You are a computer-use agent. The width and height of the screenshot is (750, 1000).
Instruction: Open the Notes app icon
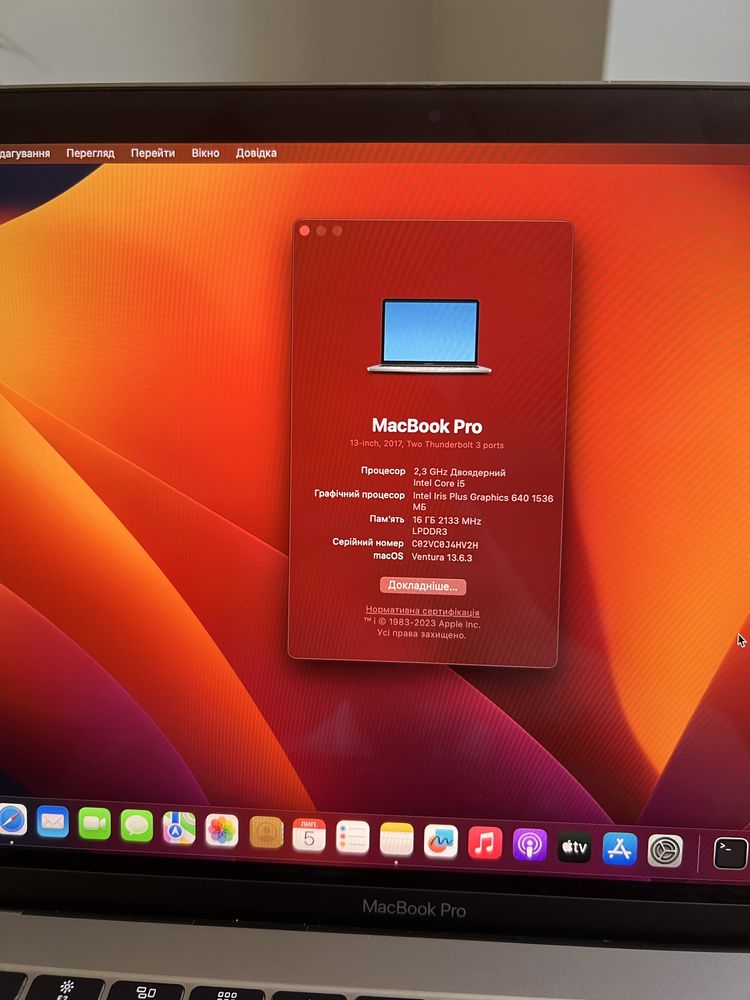[x=397, y=839]
